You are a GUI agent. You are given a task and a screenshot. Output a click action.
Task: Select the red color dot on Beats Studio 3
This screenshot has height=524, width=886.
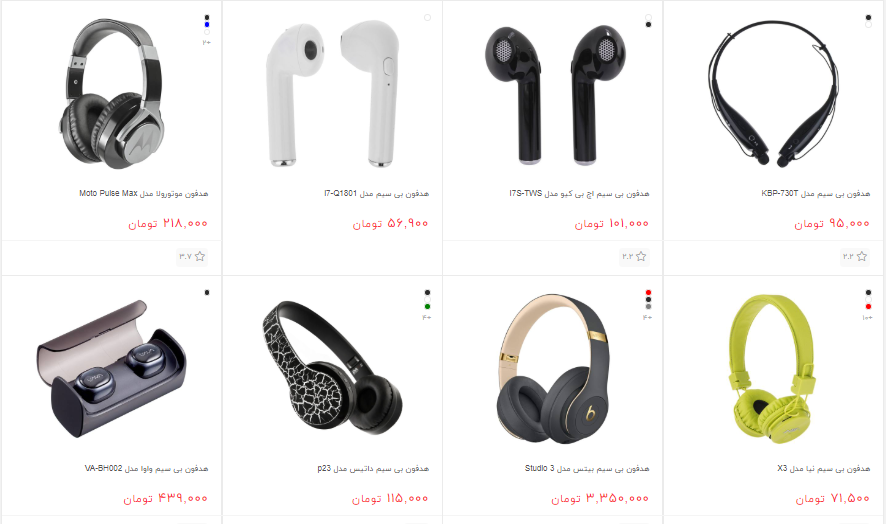tap(648, 293)
